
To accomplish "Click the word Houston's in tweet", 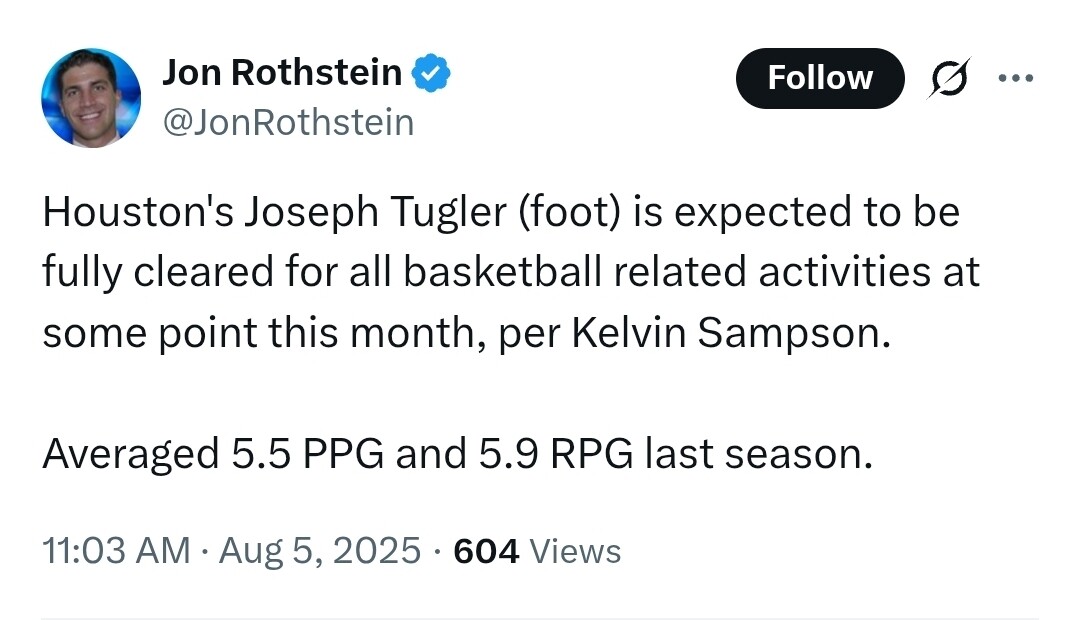I will point(138,212).
